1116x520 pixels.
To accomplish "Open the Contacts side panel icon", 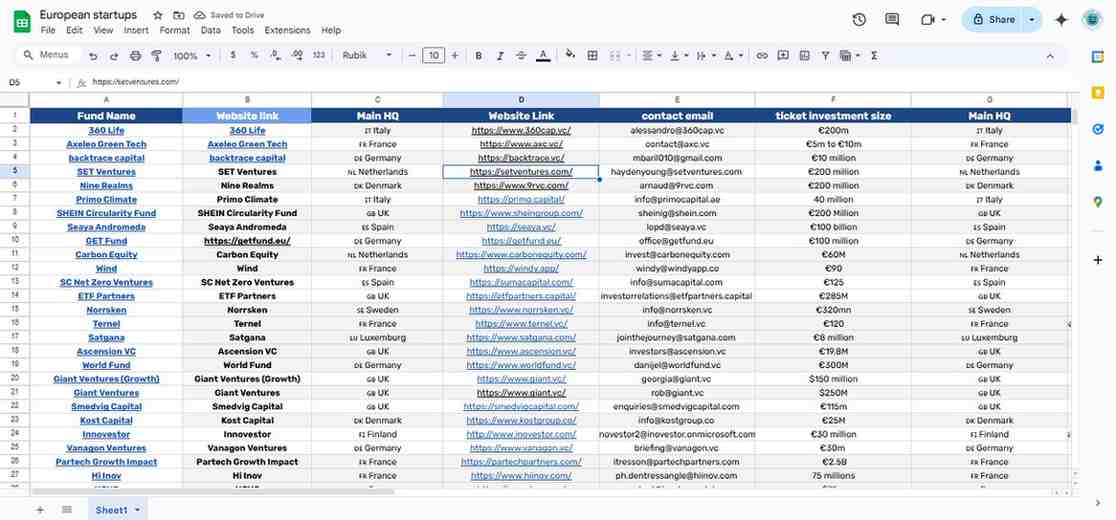I will pos(1097,166).
